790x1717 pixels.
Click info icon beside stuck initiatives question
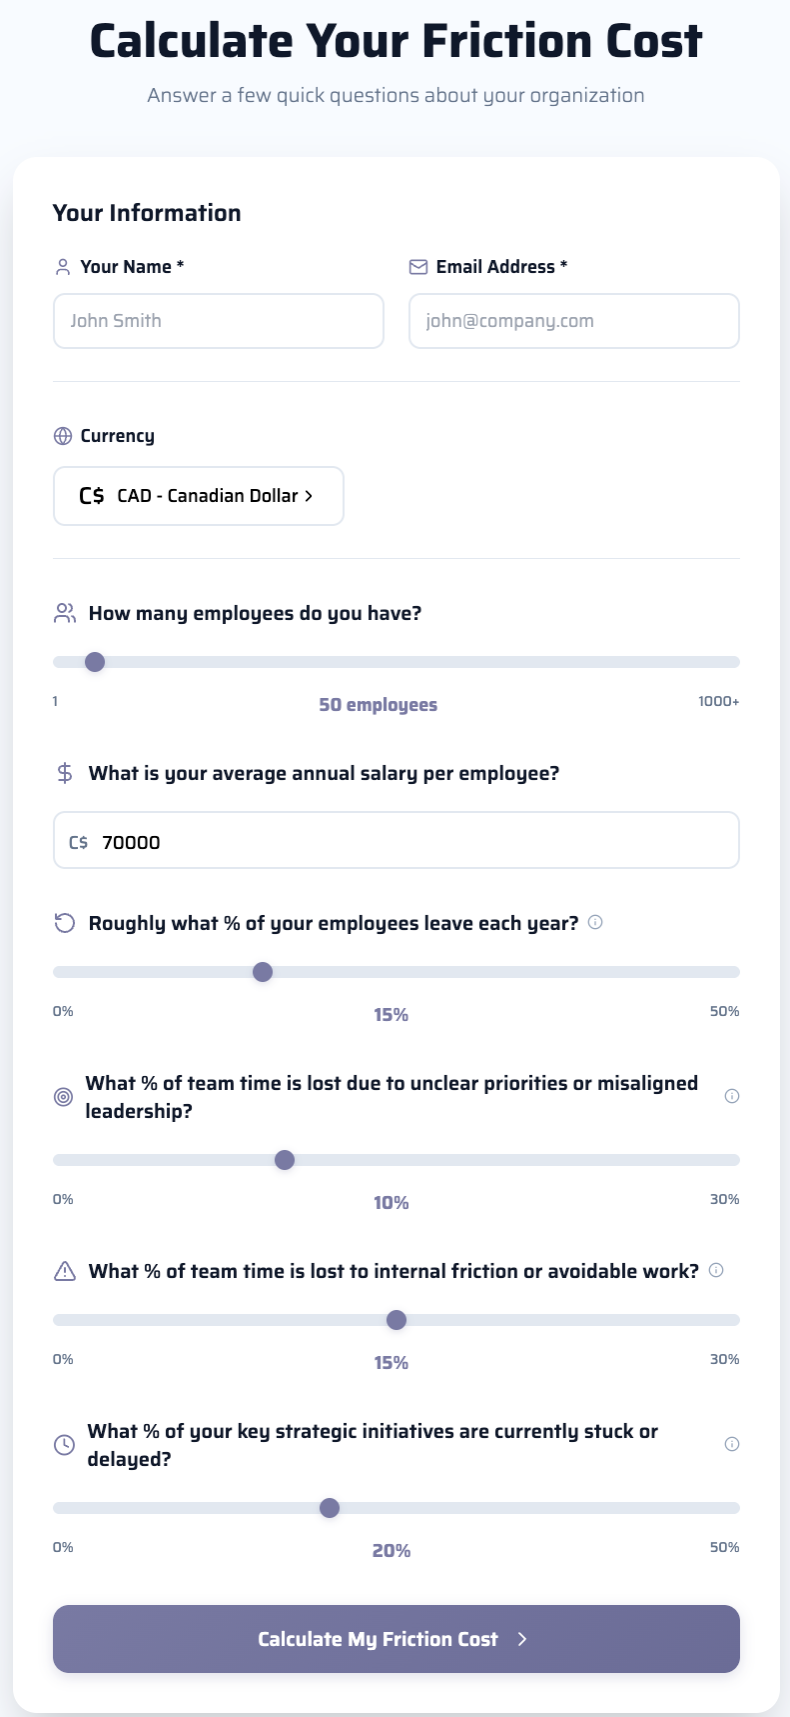(x=732, y=1444)
